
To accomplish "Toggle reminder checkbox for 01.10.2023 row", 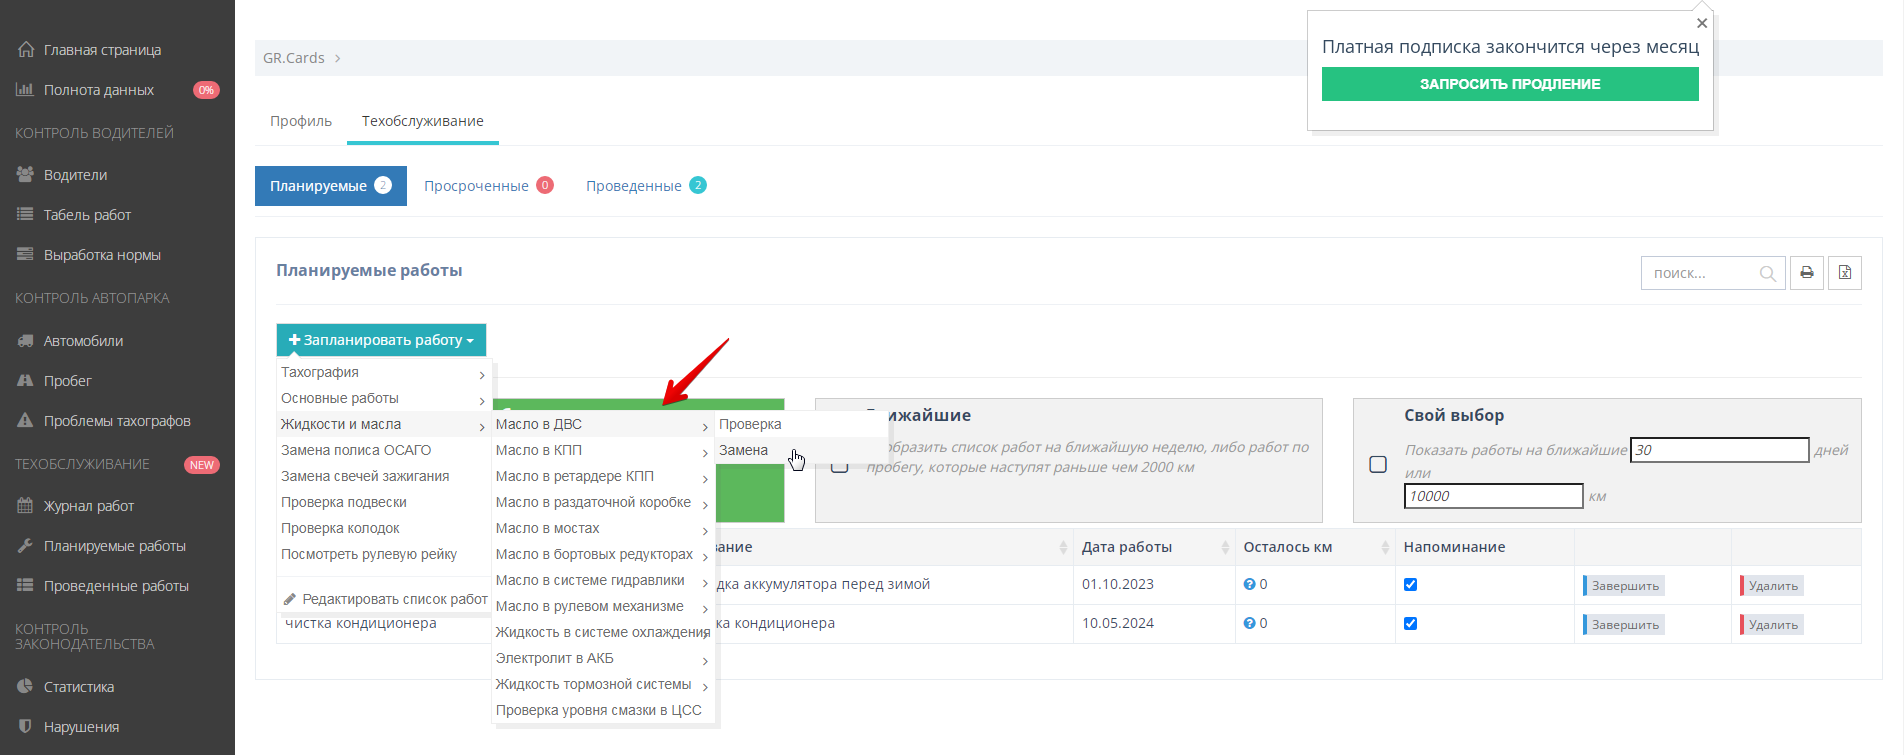I will 1410,584.
